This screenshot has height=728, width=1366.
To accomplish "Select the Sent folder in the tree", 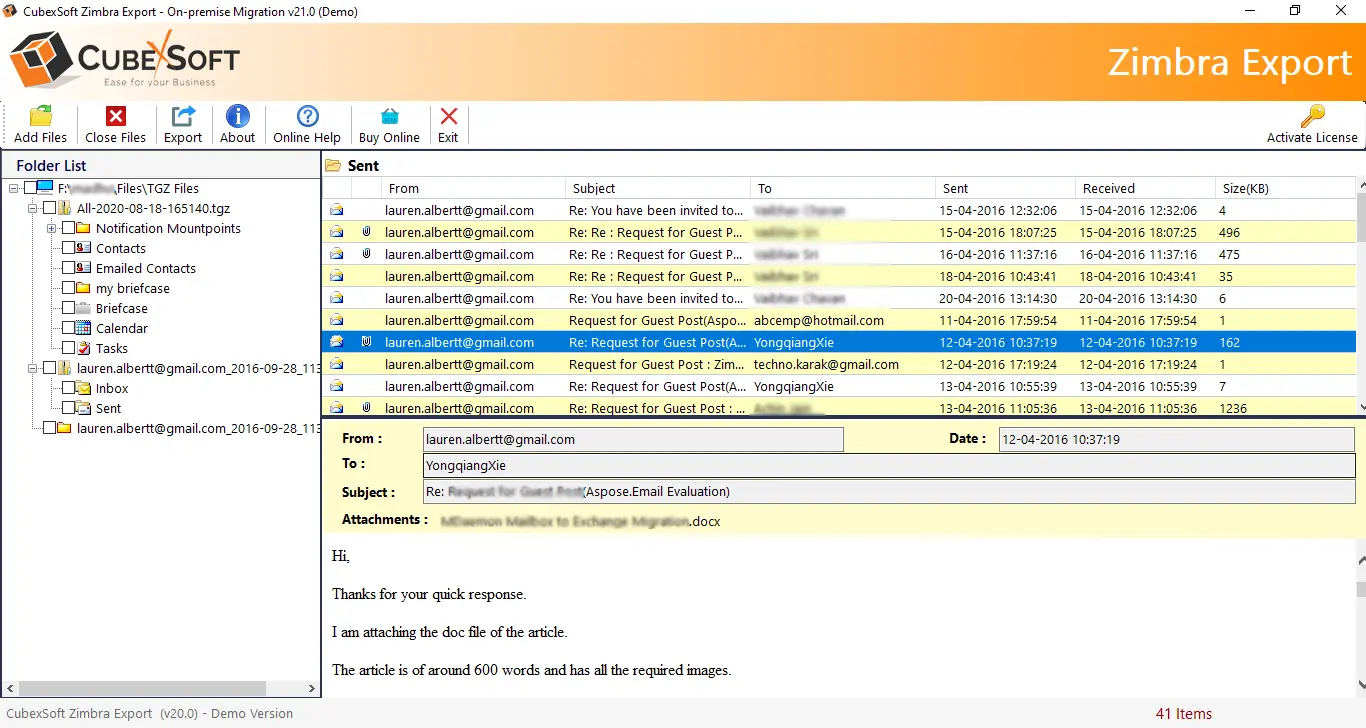I will click(x=108, y=408).
